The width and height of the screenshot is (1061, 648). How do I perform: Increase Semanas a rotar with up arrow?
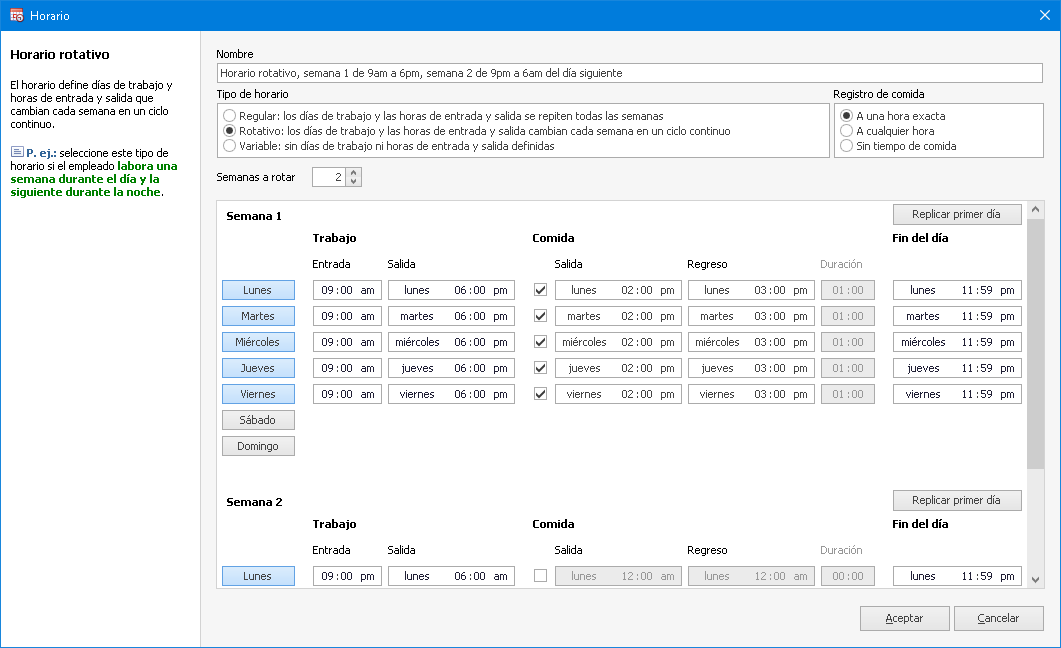click(353, 172)
